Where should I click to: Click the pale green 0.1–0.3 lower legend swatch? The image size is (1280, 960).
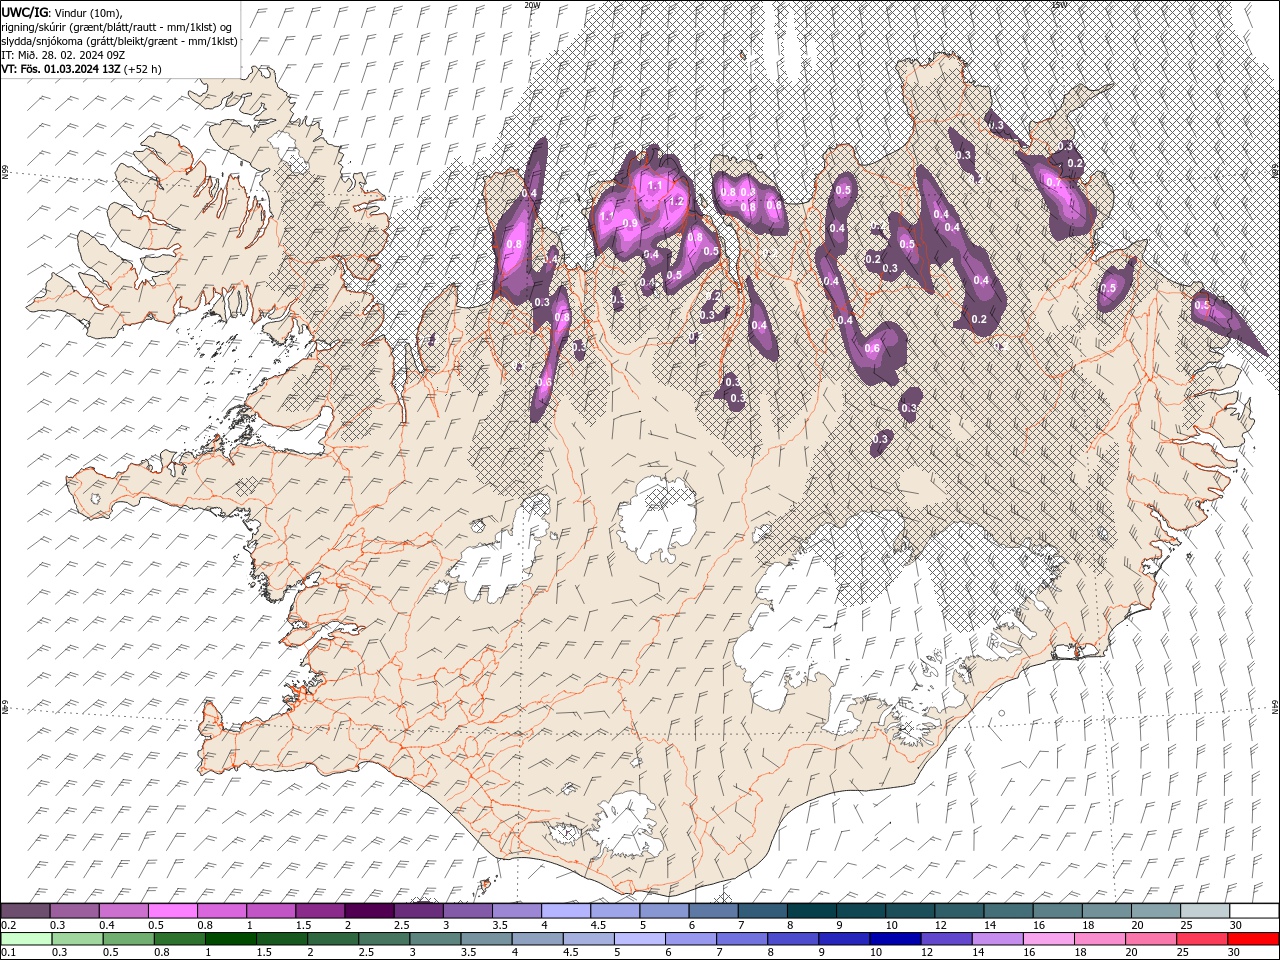[x=26, y=939]
